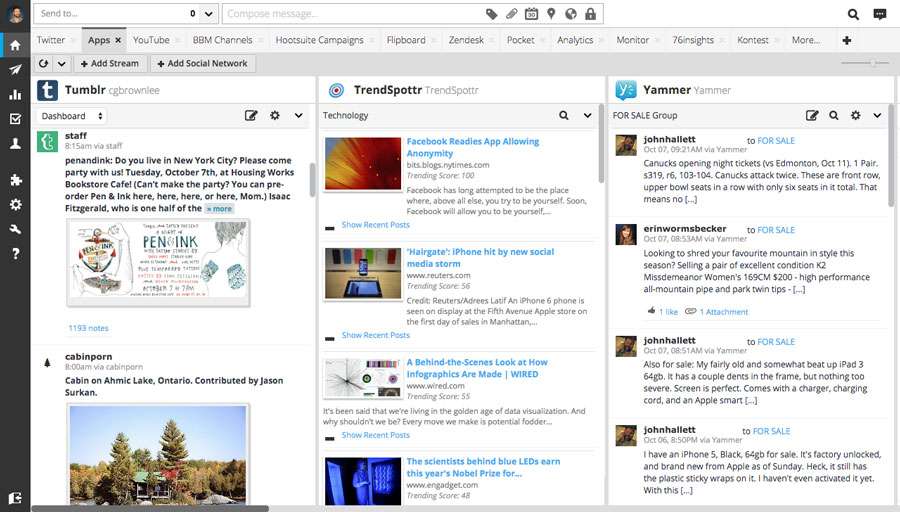Screen dimensions: 900x512
Task: Open 'Hairgate' iPhone article link
Action: 480,258
